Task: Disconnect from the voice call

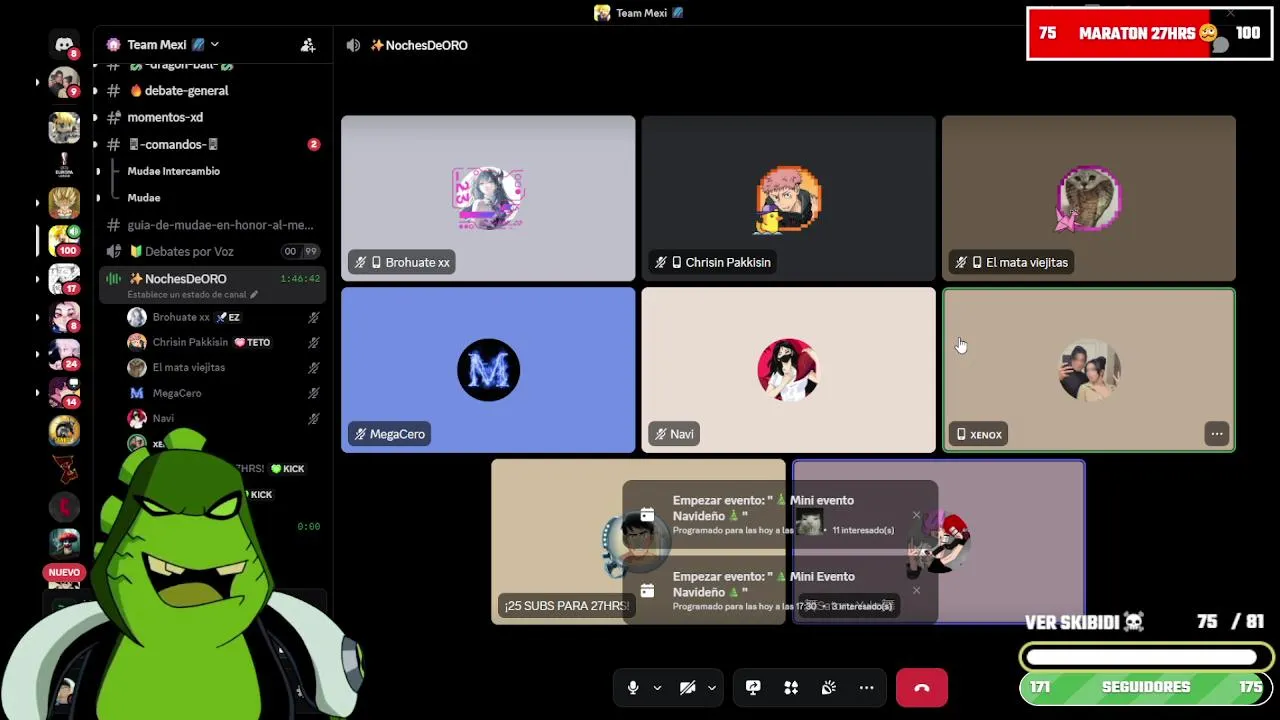Action: pos(922,688)
